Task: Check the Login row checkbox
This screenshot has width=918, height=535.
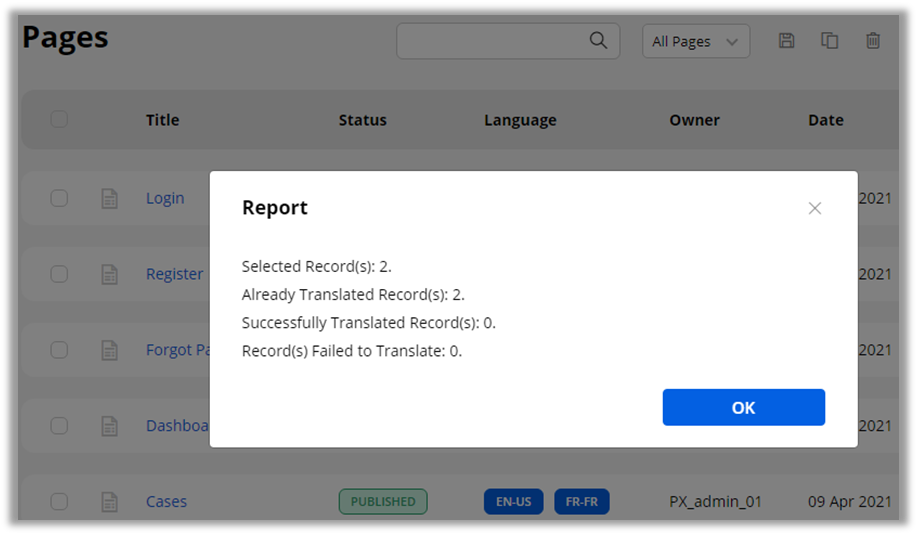Action: pos(59,198)
